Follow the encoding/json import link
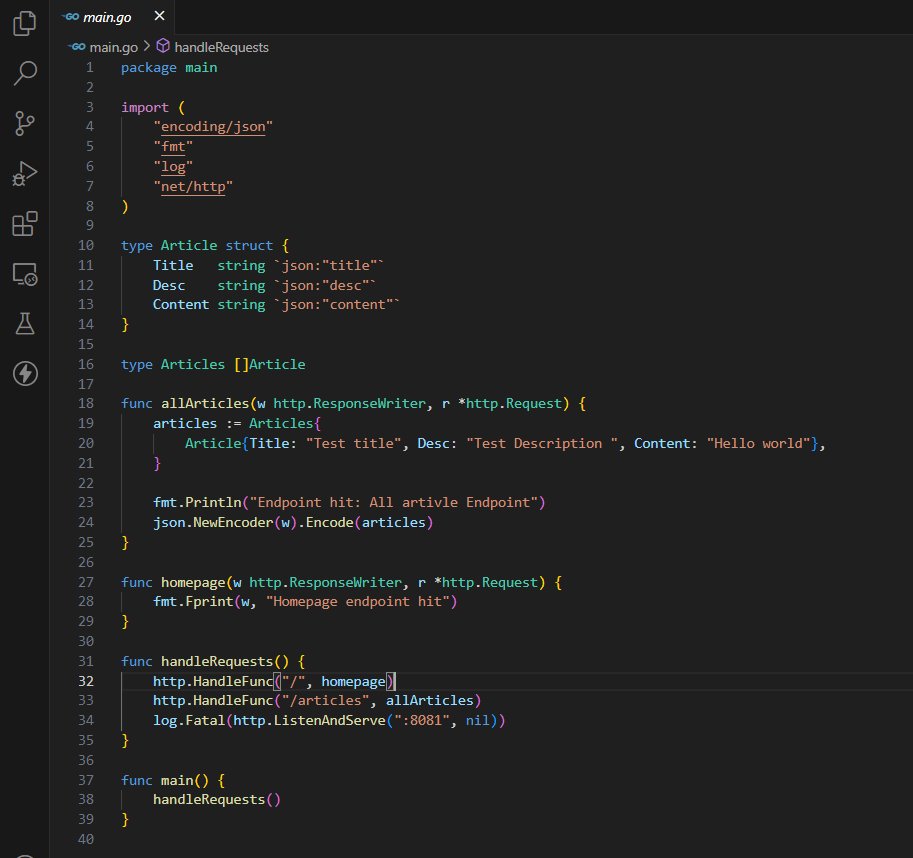913x858 pixels. (213, 126)
